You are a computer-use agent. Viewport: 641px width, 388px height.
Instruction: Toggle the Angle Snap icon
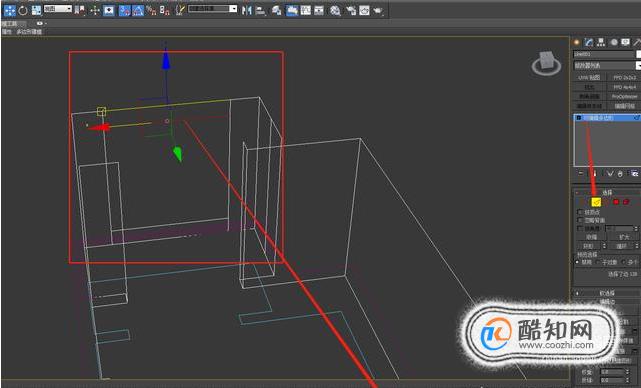pos(138,10)
